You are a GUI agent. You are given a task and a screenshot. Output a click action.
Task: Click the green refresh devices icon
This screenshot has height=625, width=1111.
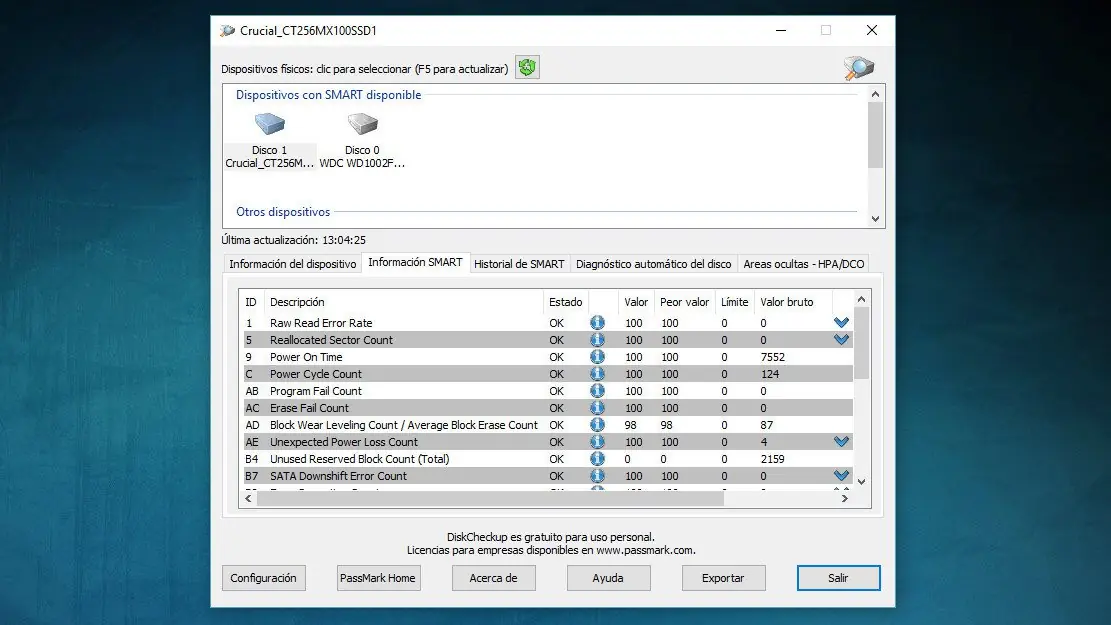pos(527,68)
